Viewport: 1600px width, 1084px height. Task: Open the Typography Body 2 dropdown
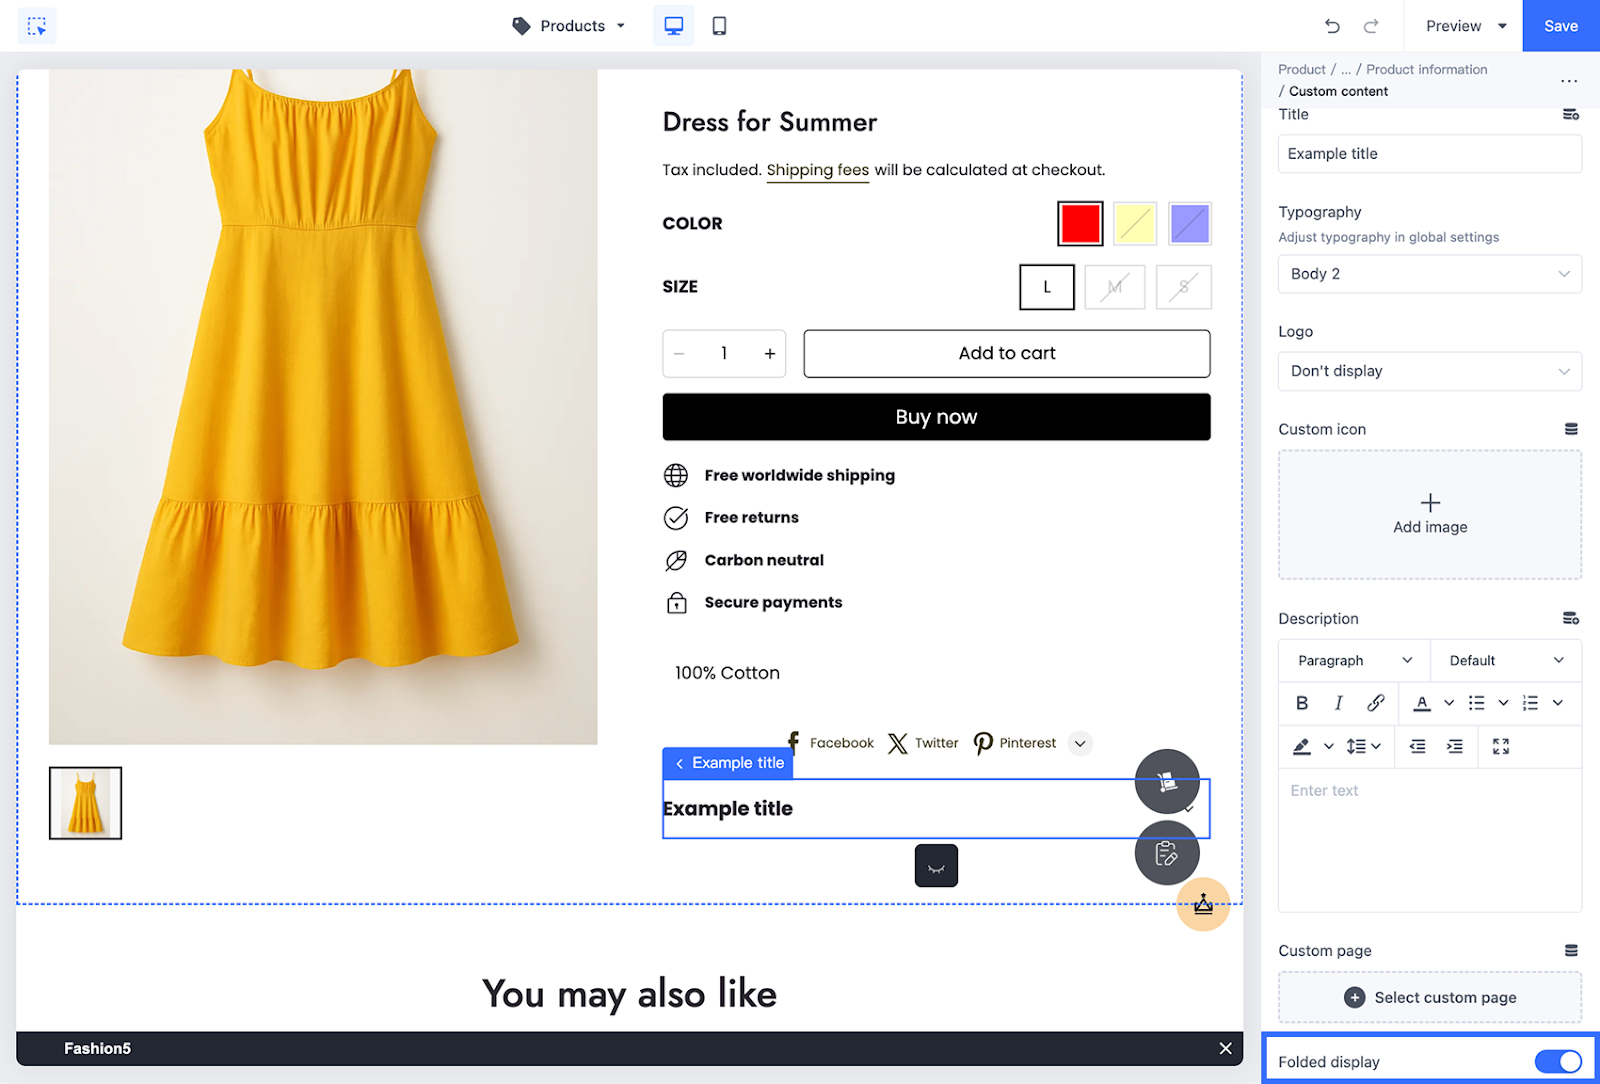(x=1429, y=274)
